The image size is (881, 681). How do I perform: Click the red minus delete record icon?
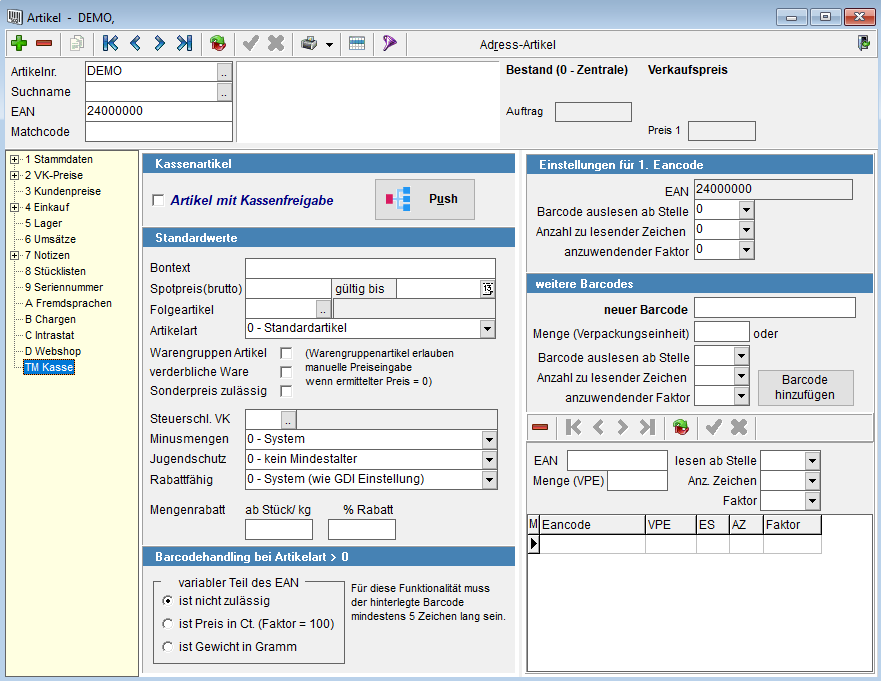coord(44,43)
